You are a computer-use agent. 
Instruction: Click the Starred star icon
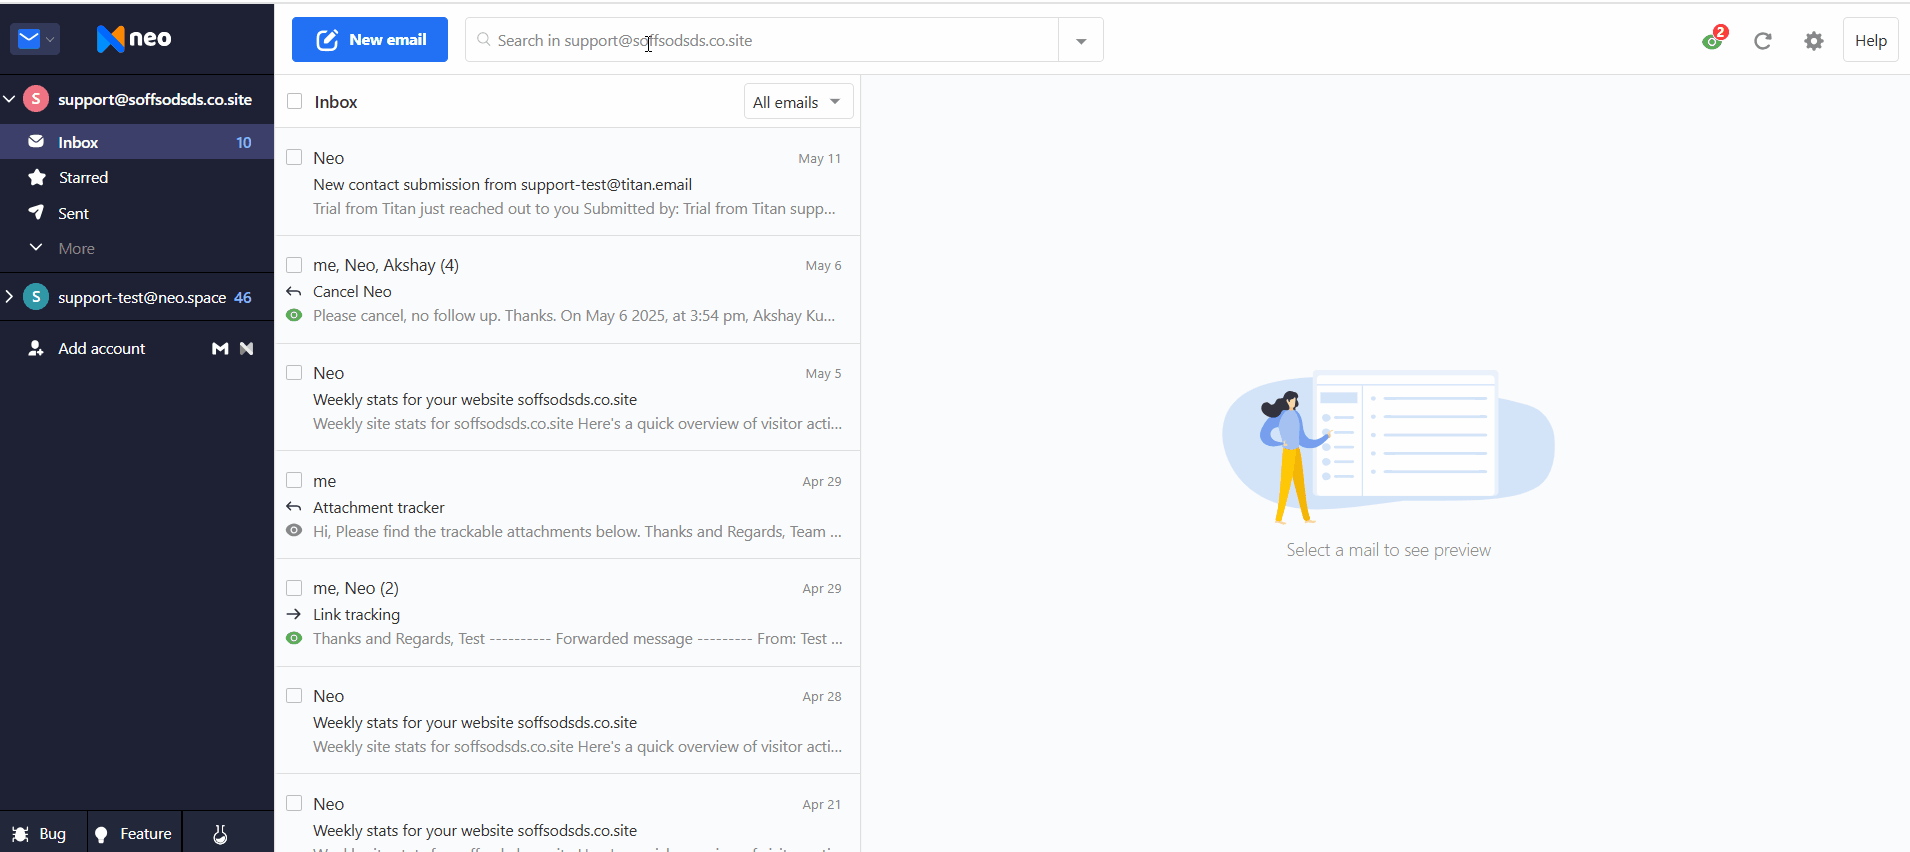(x=37, y=177)
